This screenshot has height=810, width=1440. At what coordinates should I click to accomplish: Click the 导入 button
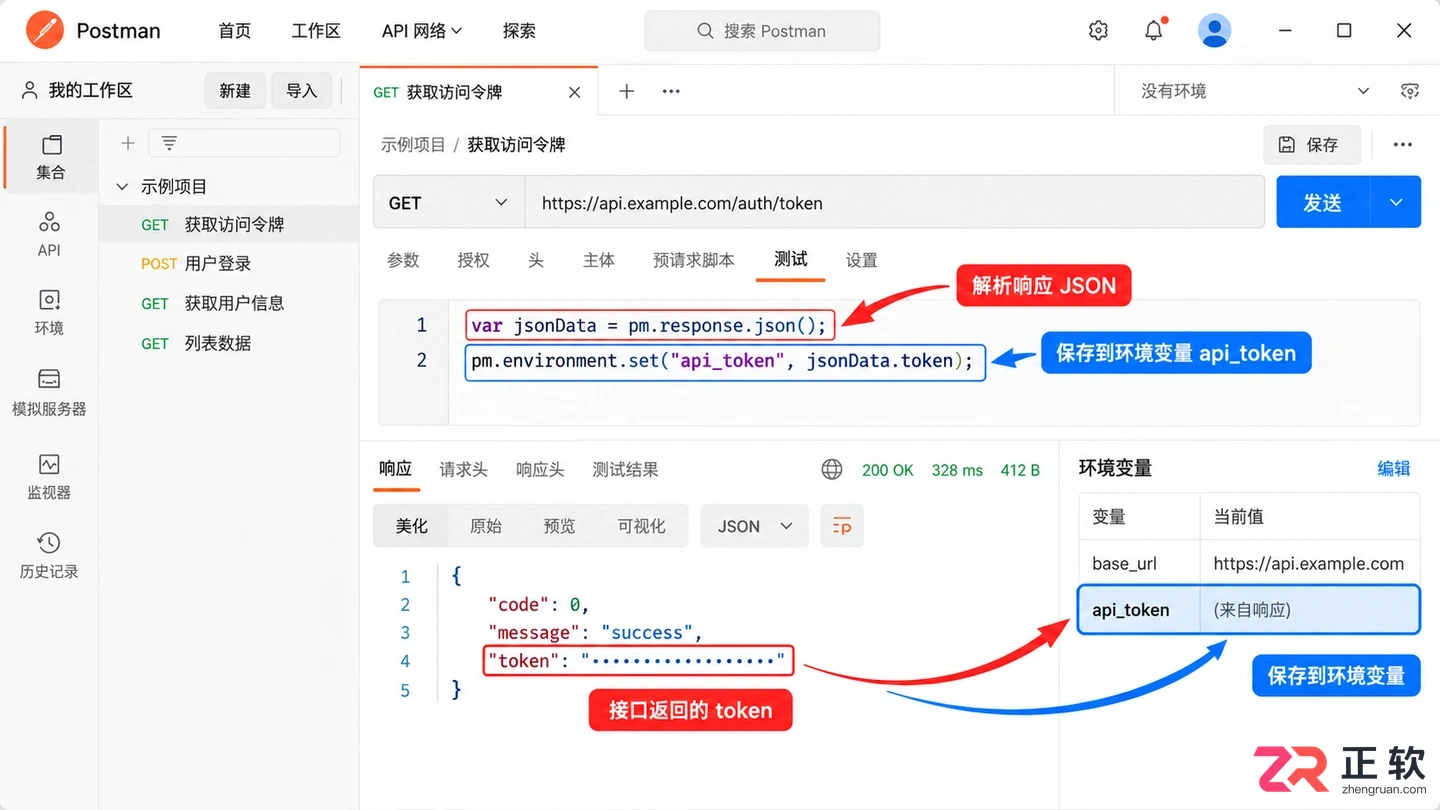coord(301,91)
